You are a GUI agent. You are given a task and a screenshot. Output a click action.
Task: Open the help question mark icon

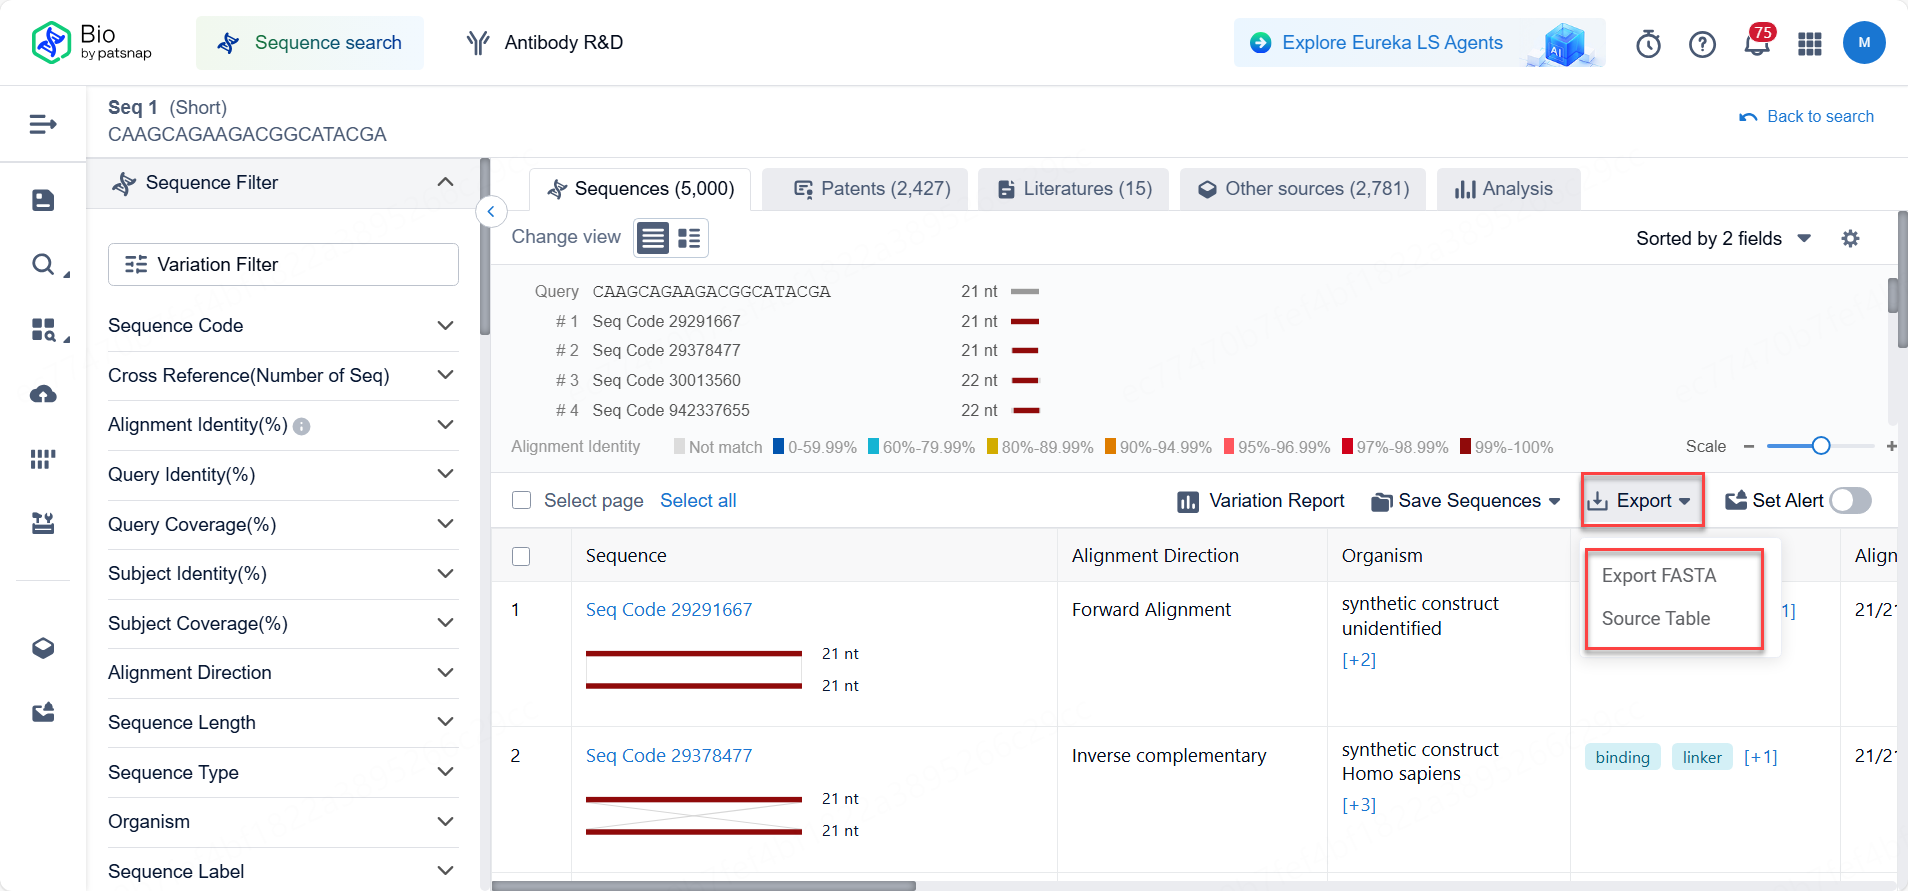tap(1702, 44)
